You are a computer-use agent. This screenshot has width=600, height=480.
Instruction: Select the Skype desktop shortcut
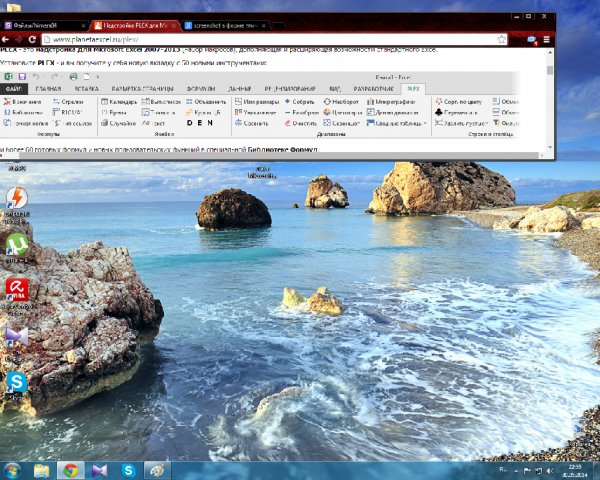17,386
